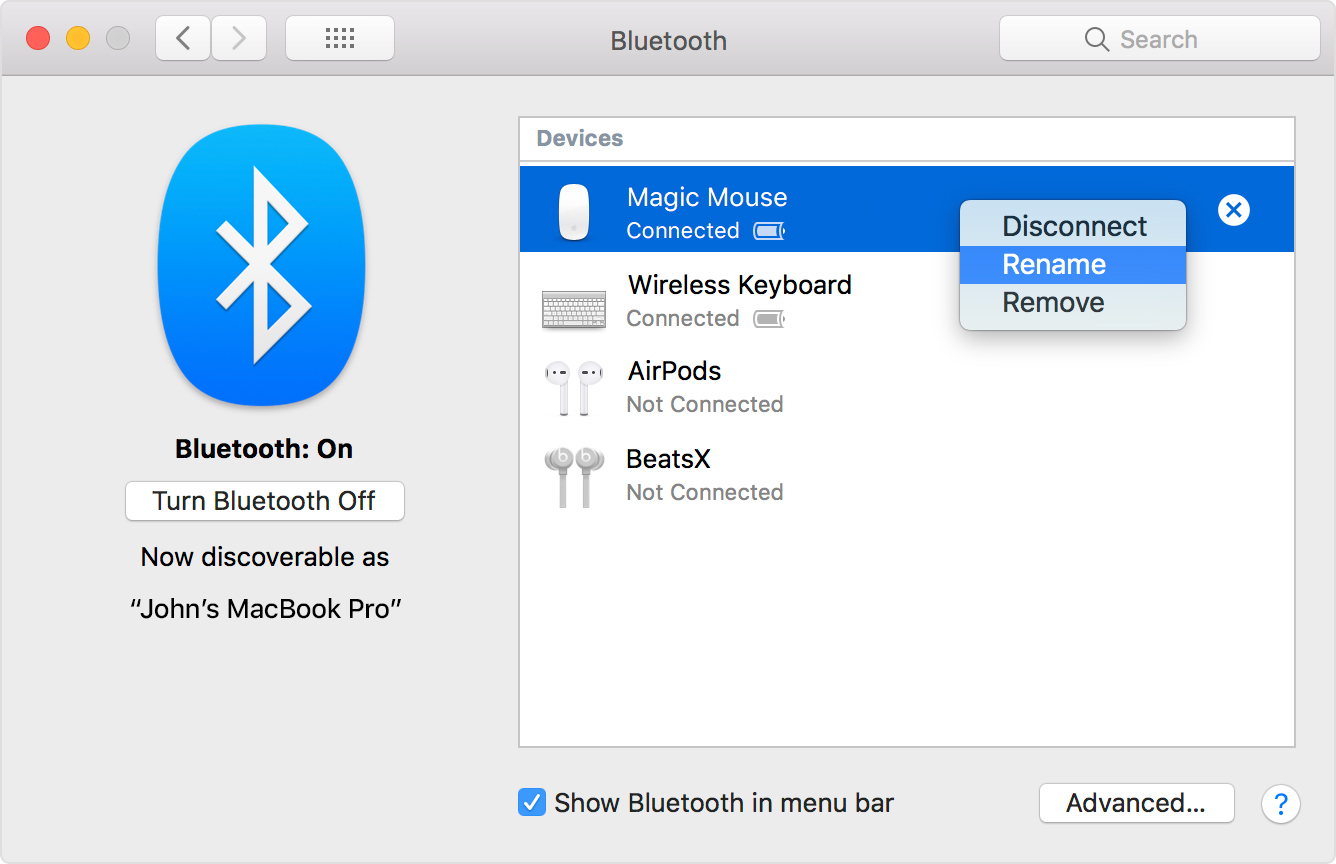The width and height of the screenshot is (1336, 864).
Task: Click the back navigation arrow
Action: [x=182, y=37]
